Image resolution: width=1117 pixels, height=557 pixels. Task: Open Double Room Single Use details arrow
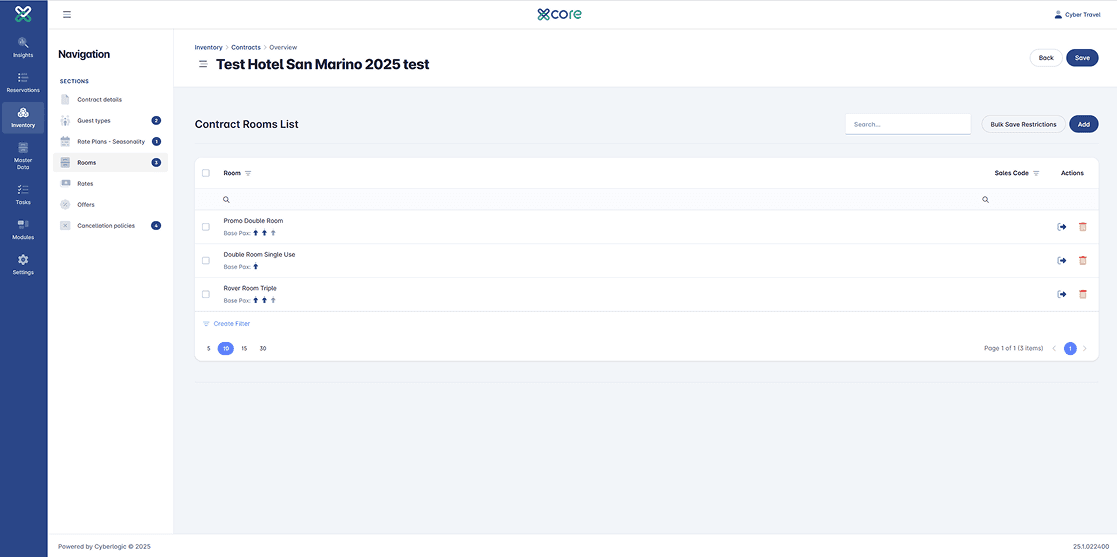(x=1062, y=261)
